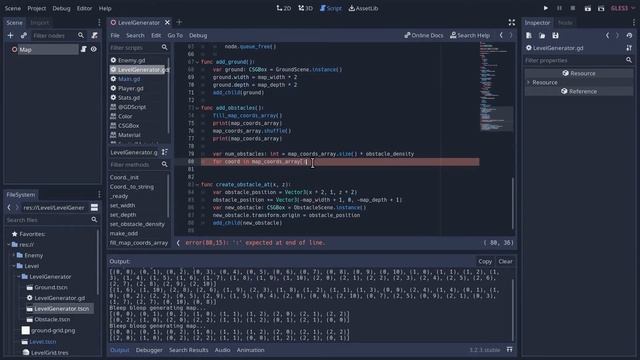Open Stats.gd in the script list
The width and height of the screenshot is (640, 360).
(129, 98)
